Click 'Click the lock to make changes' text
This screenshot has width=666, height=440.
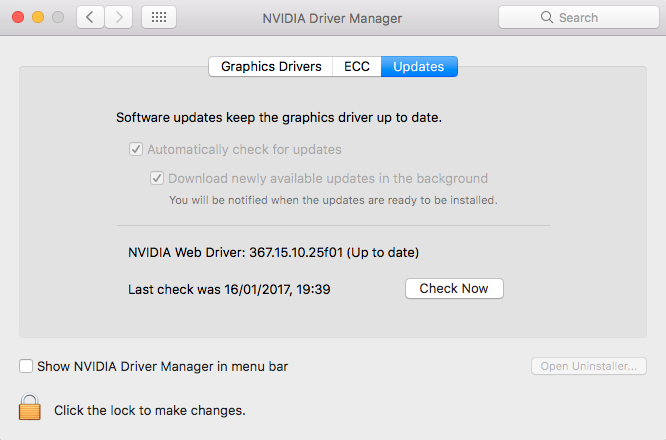pos(150,411)
